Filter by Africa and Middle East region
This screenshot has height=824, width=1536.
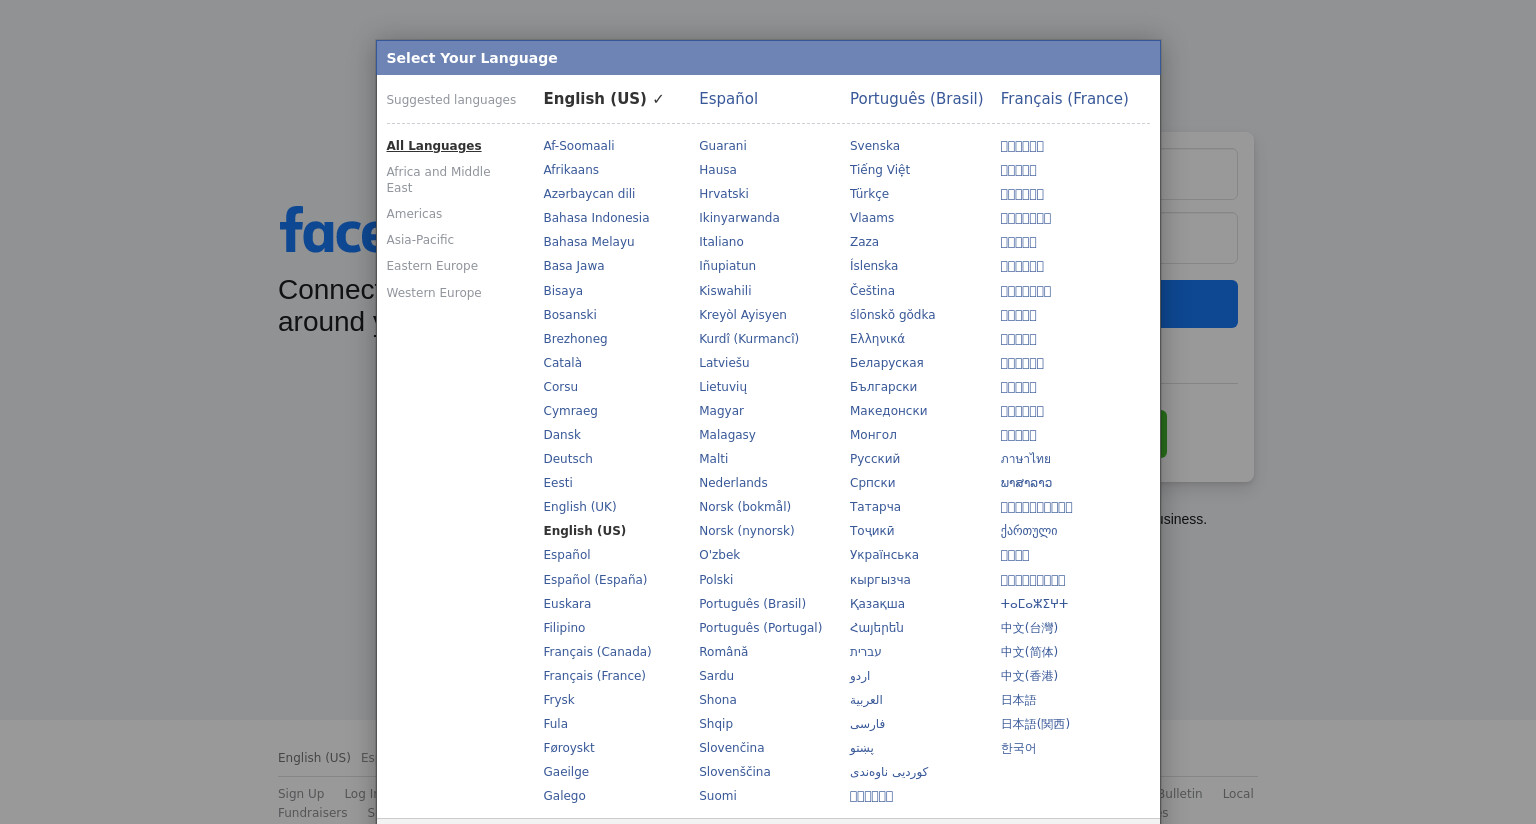tap(439, 180)
